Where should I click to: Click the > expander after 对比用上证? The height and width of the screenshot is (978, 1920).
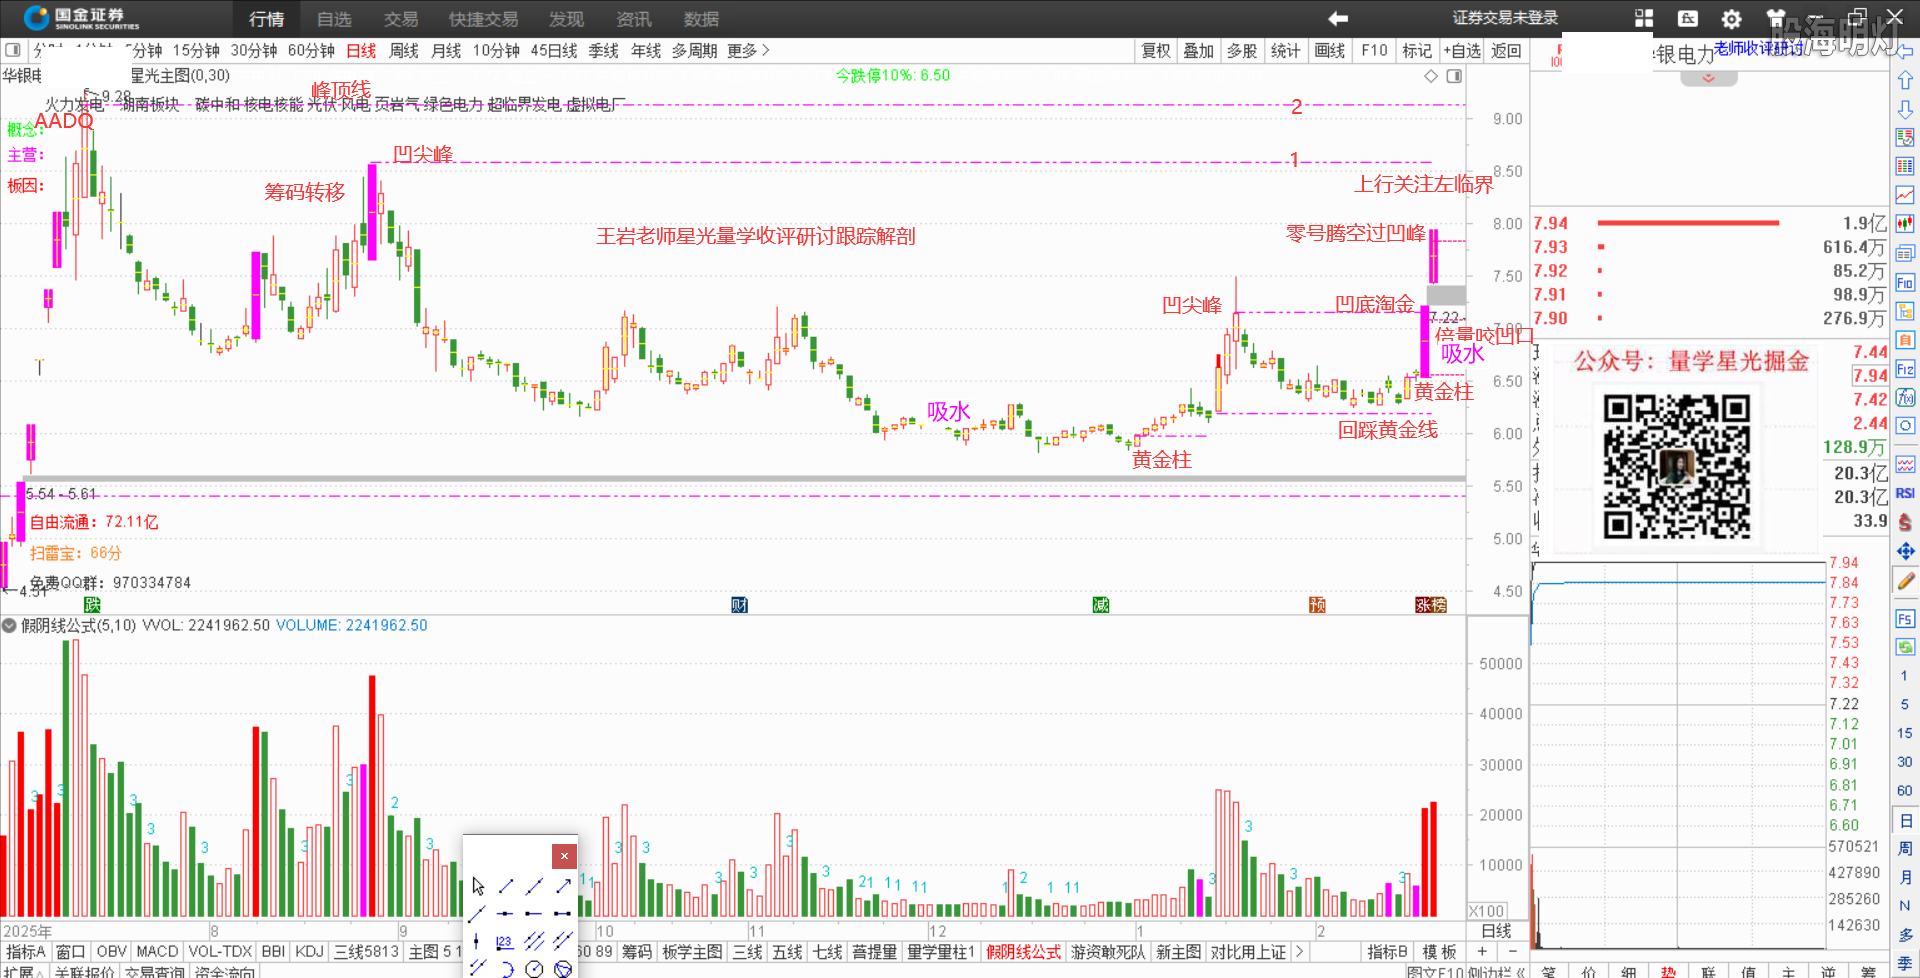coord(1299,951)
